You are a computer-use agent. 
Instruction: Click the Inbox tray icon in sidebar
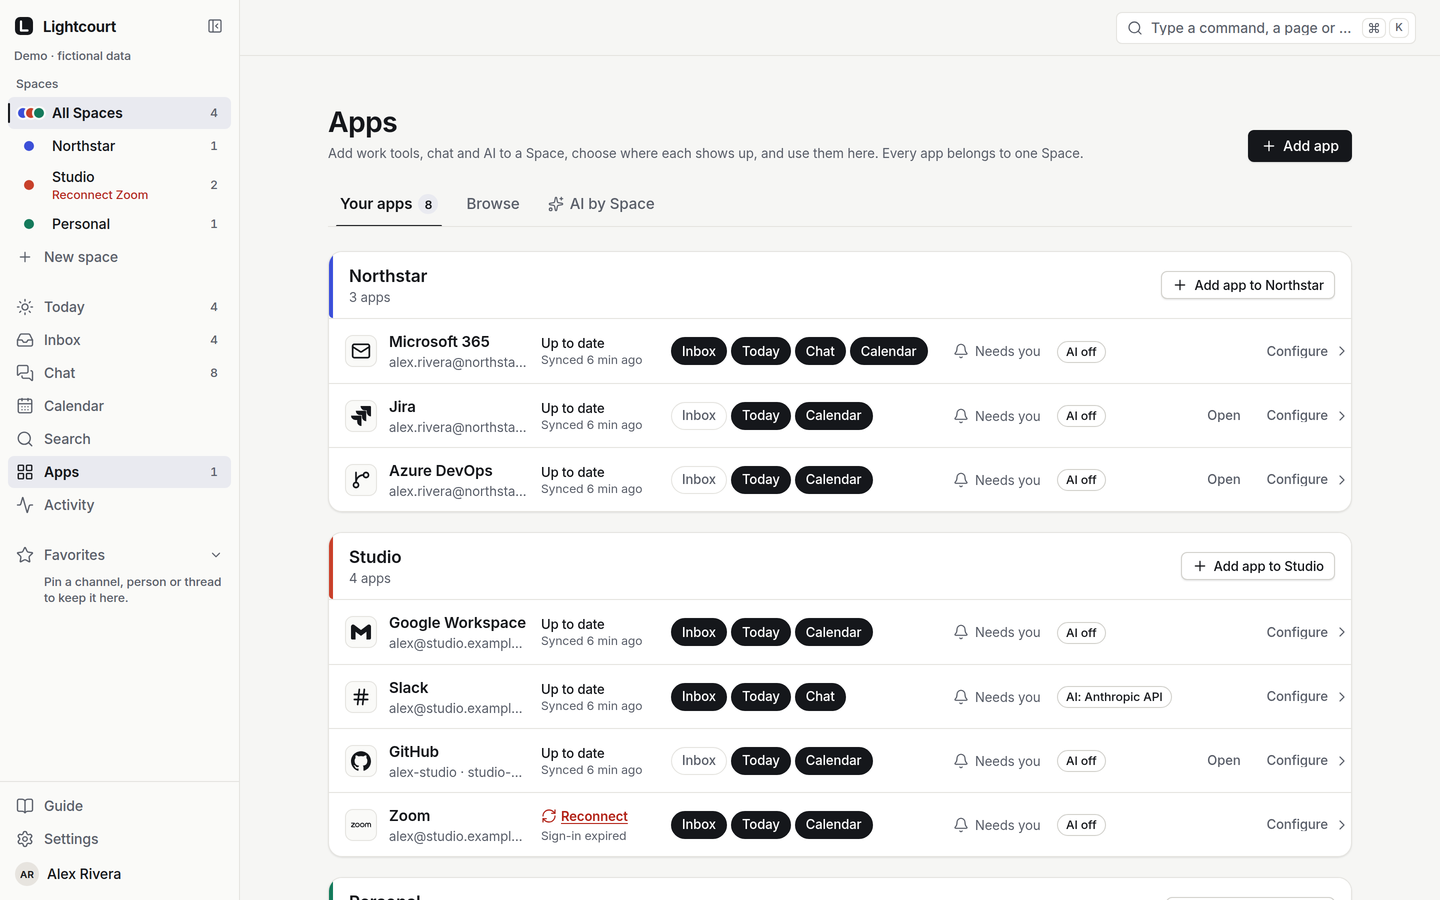point(25,340)
